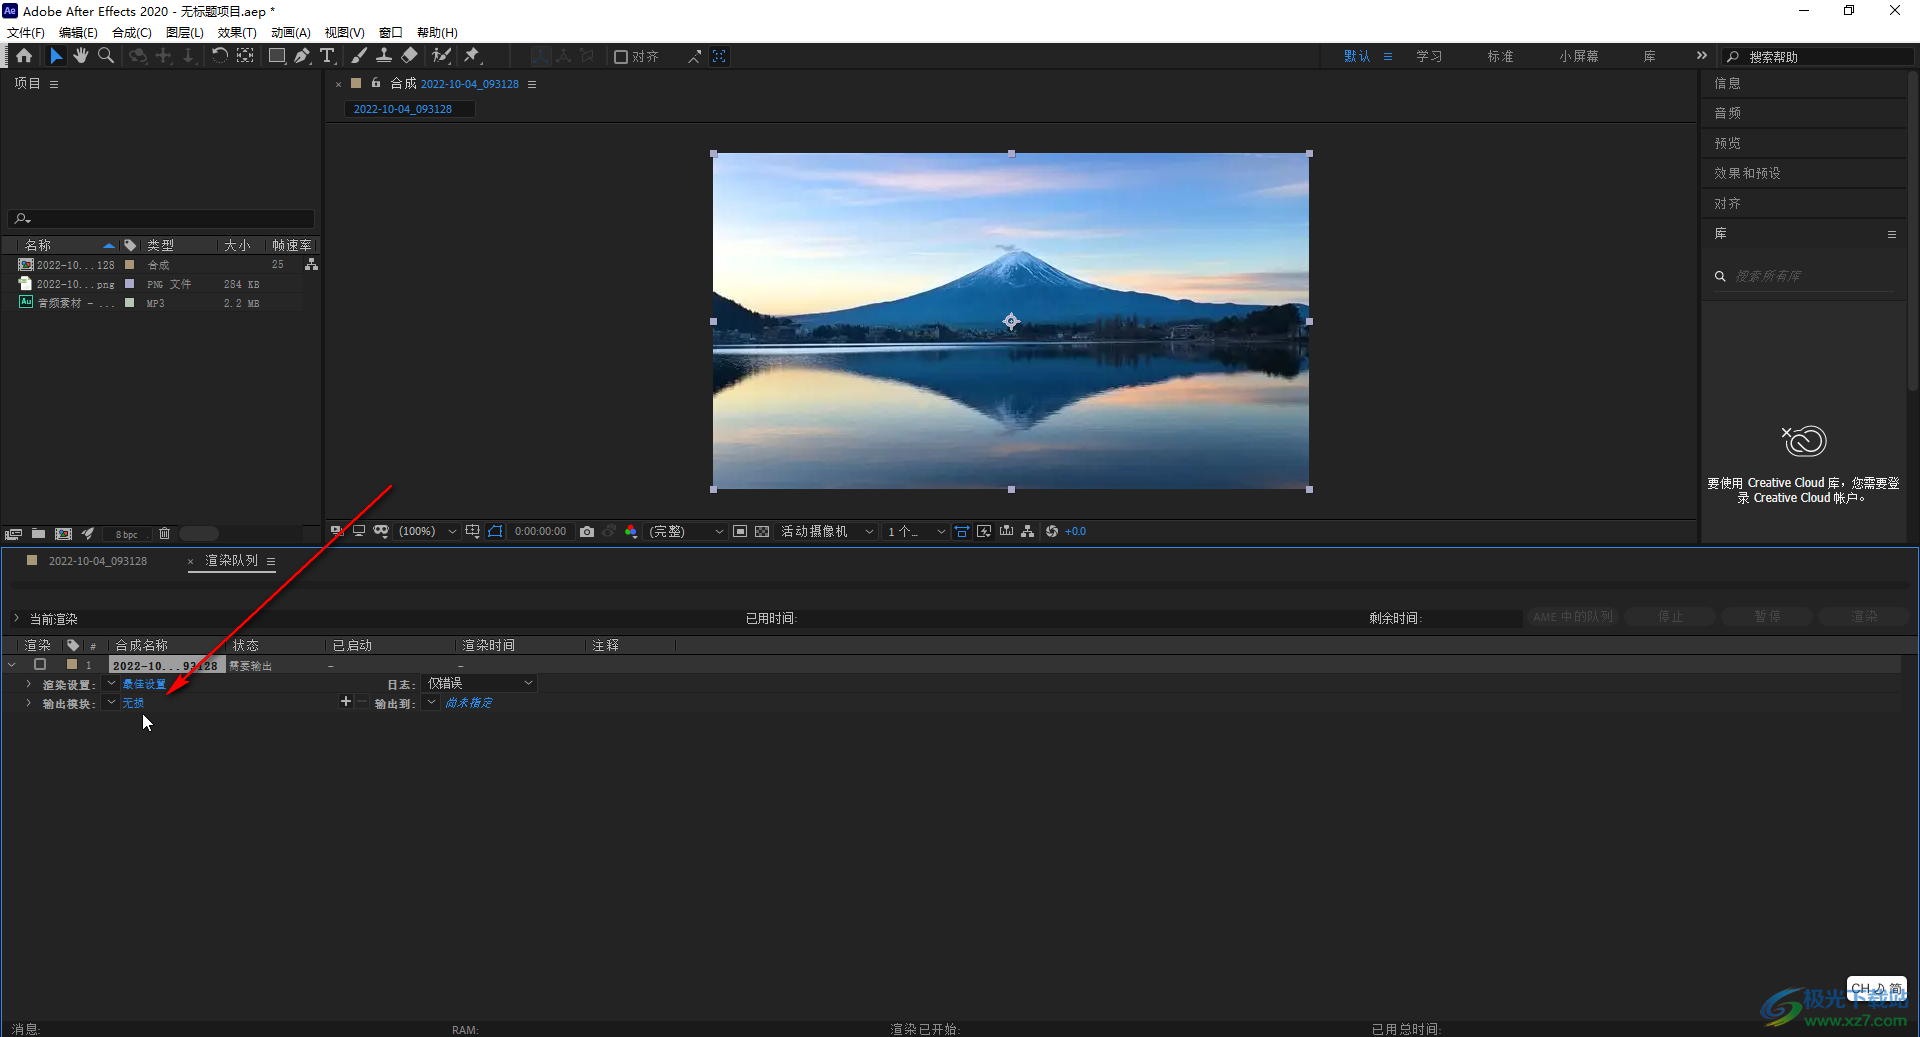Select the Pen tool
The image size is (1920, 1037).
tap(302, 56)
